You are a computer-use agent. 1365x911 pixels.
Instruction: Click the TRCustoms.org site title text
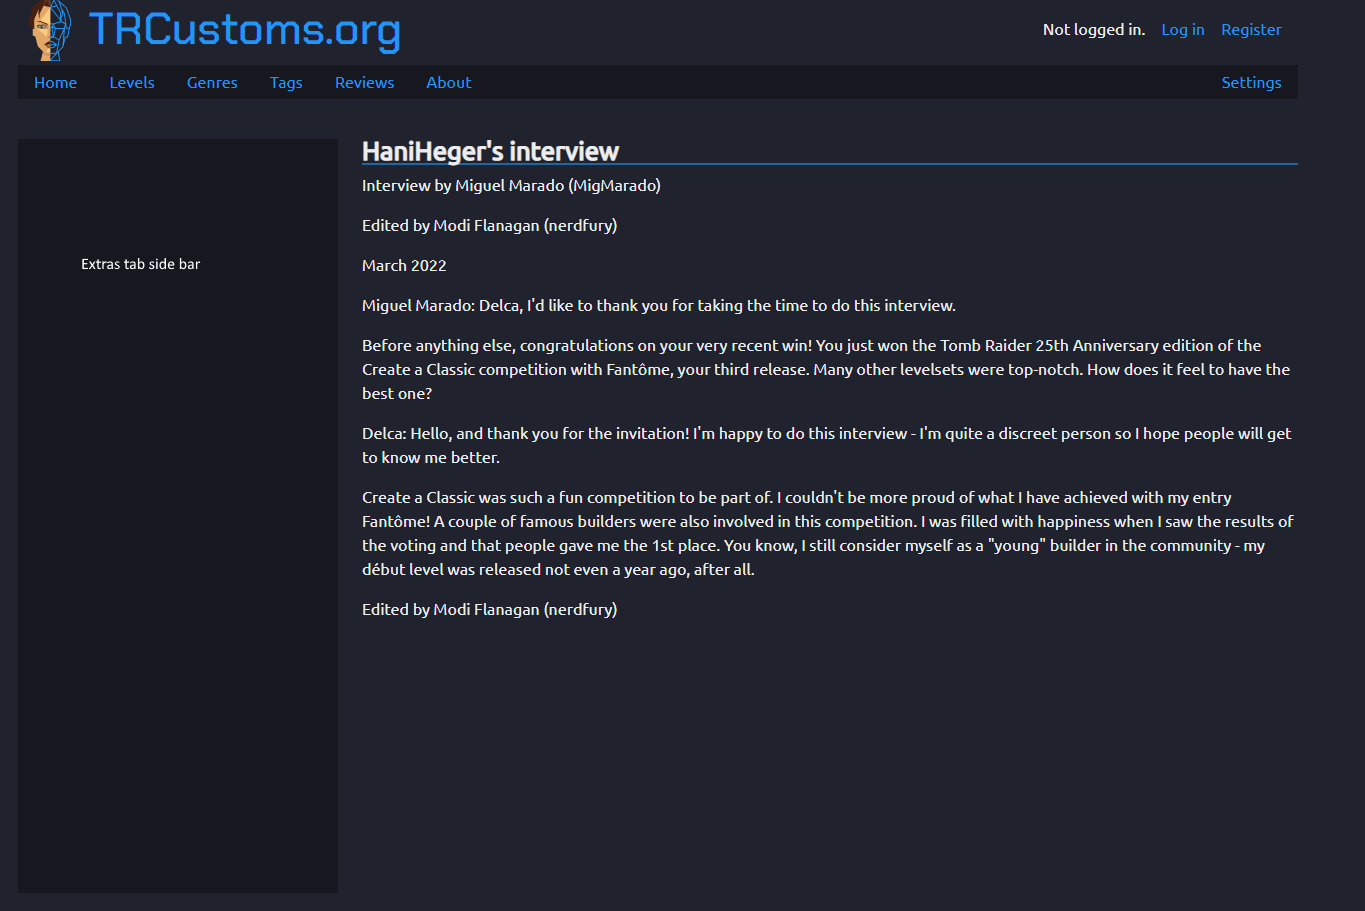coord(244,31)
